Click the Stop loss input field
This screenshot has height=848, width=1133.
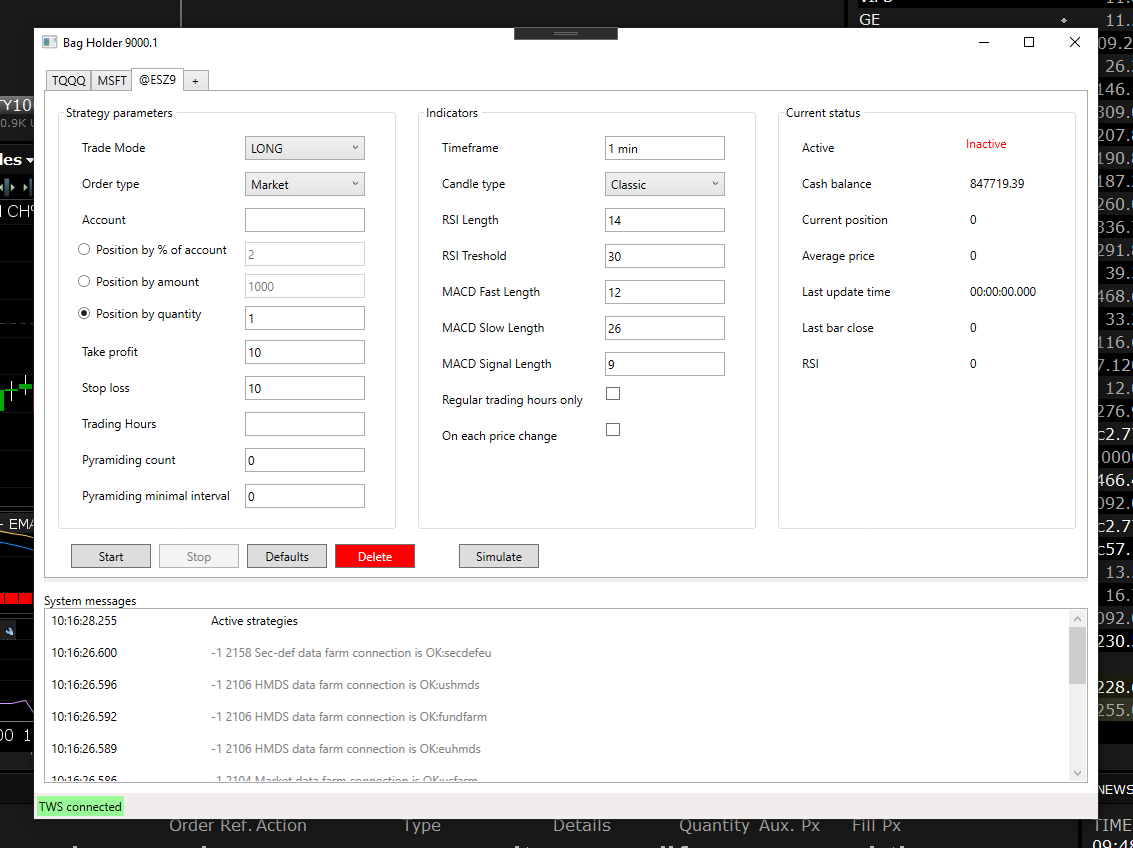pyautogui.click(x=305, y=388)
